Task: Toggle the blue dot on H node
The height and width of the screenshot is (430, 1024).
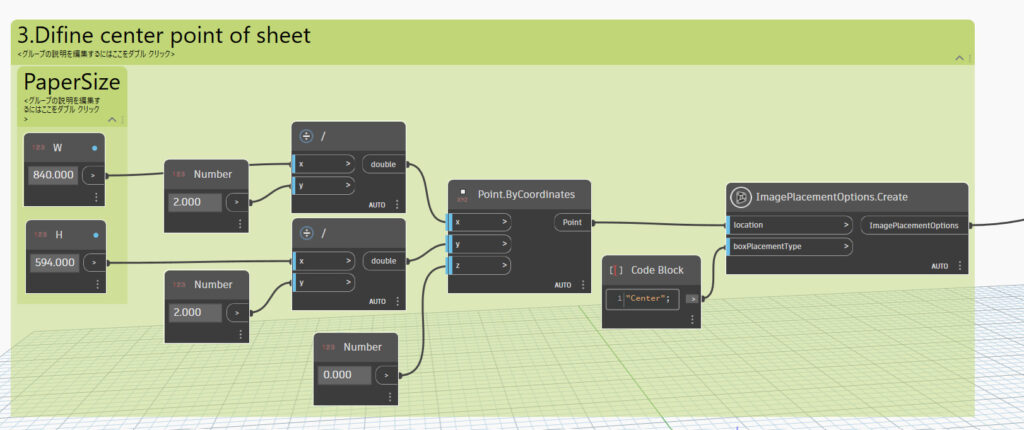Action: coord(94,235)
